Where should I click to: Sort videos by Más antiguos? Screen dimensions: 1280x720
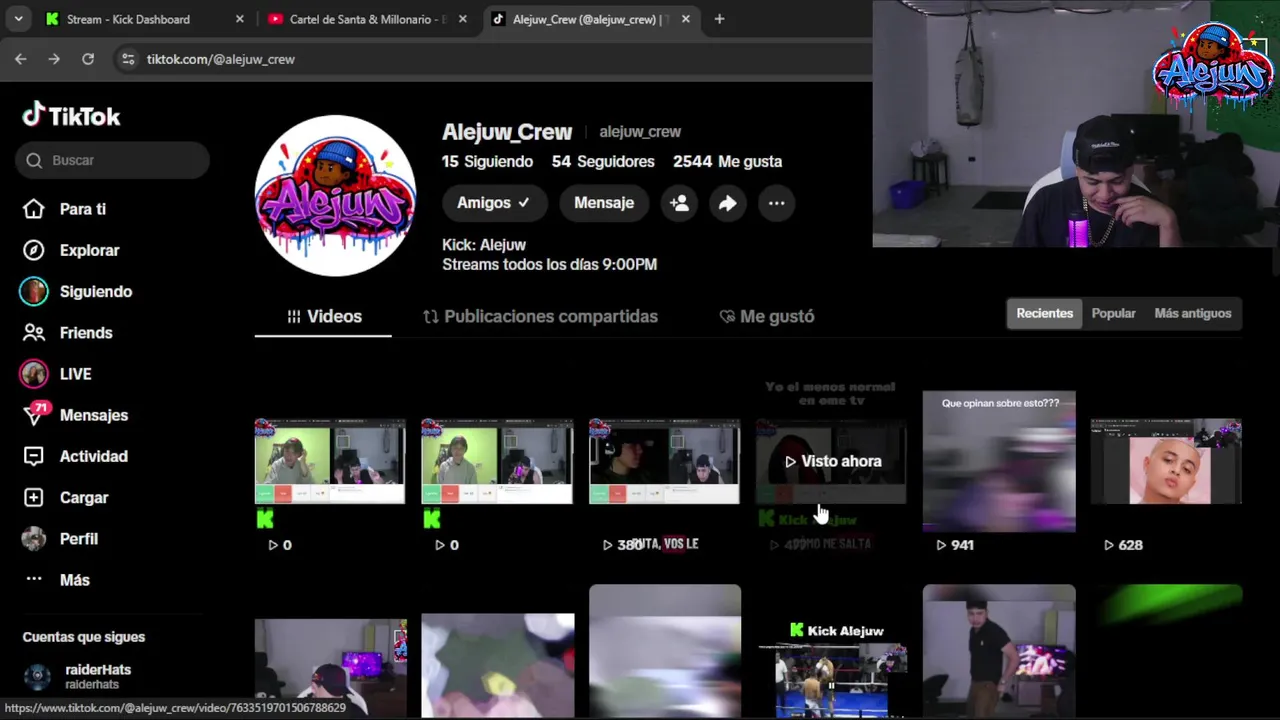click(x=1192, y=313)
